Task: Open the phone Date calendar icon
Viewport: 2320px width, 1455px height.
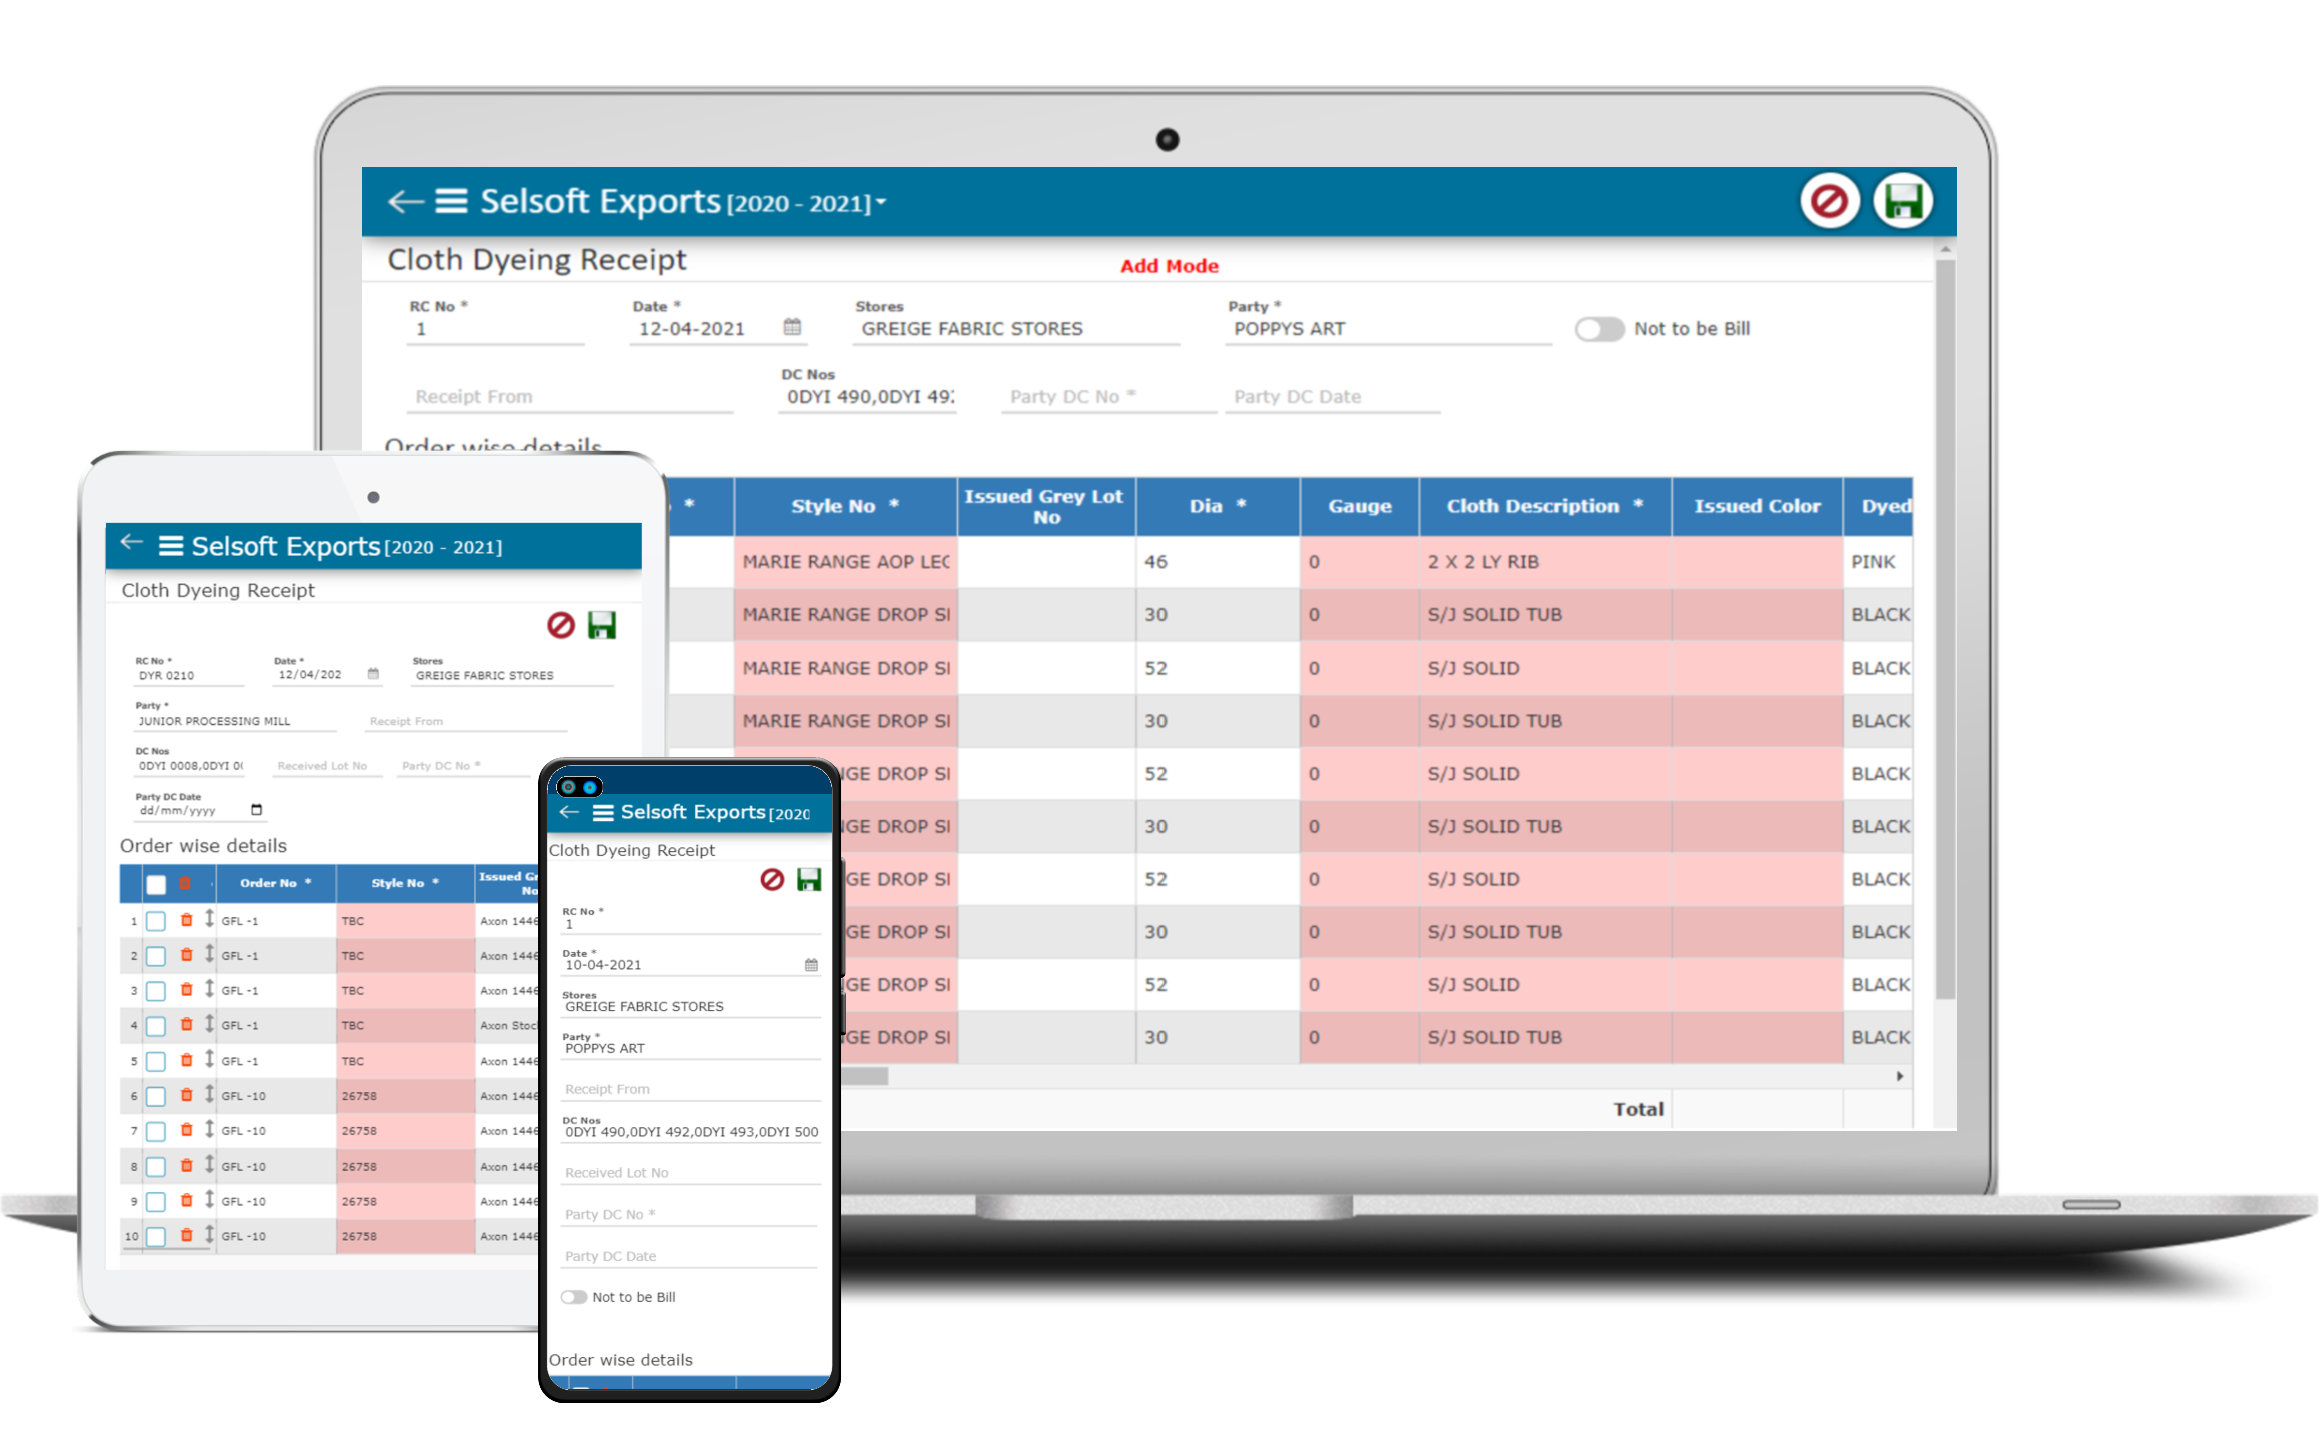Action: pos(811,965)
